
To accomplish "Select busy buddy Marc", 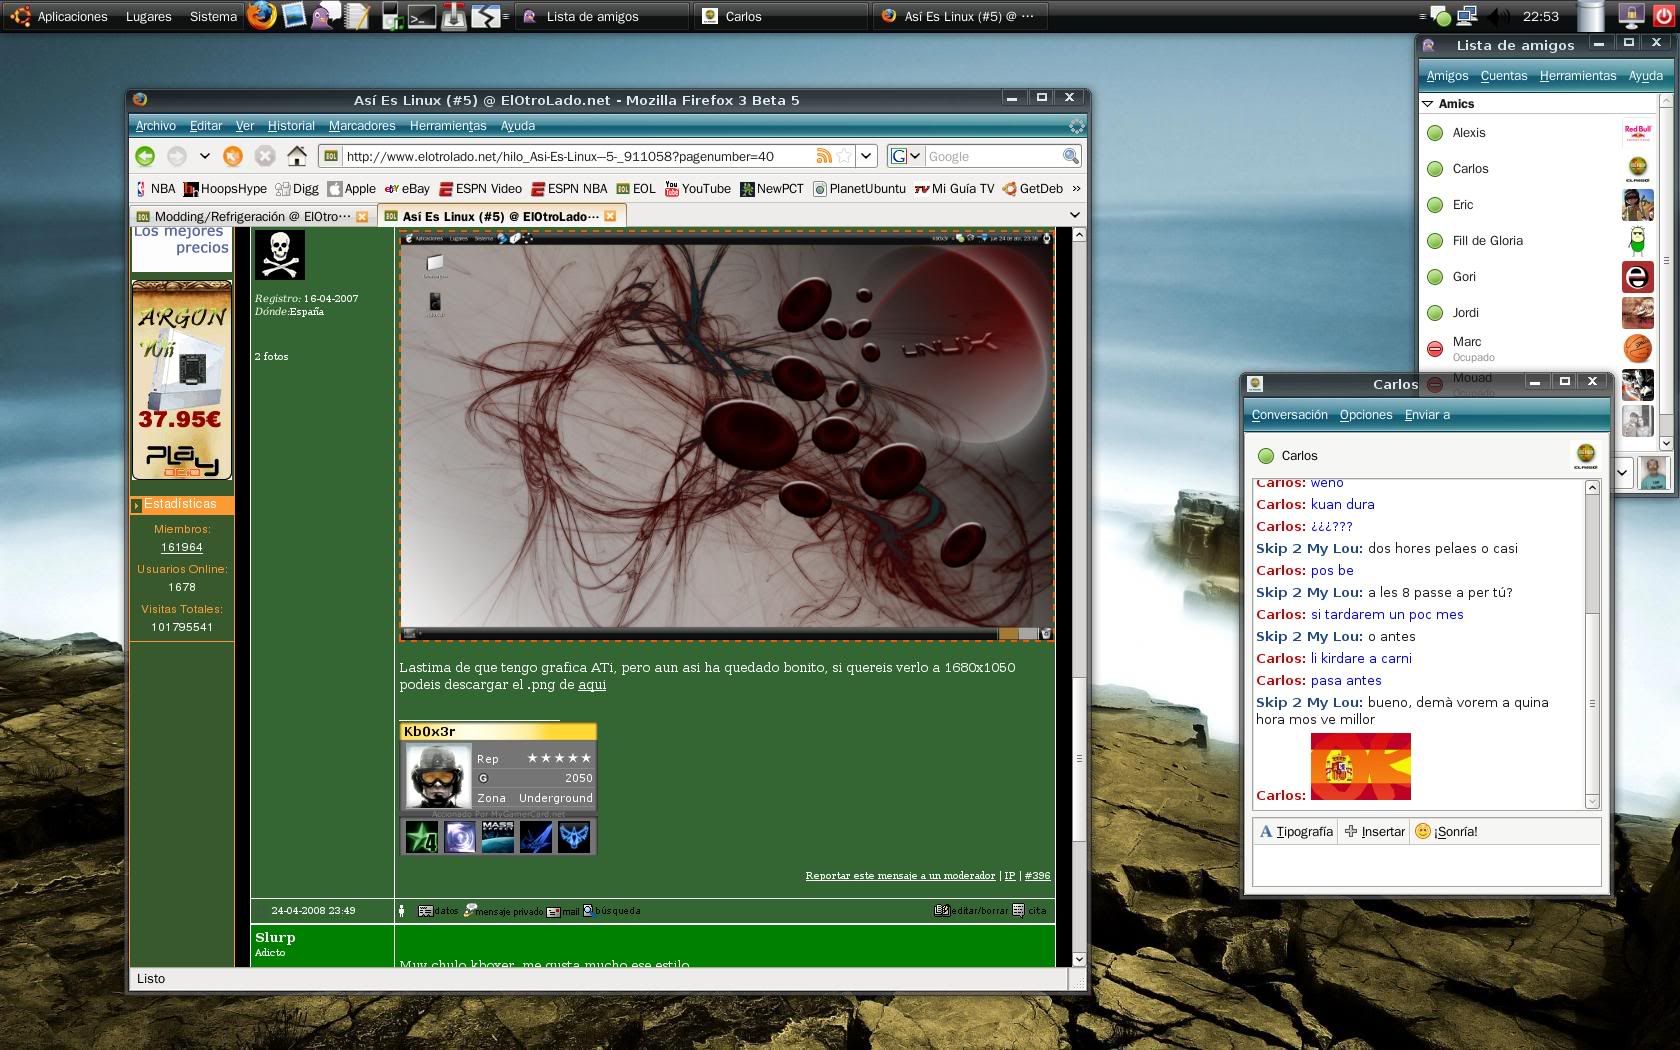I will [1540, 349].
